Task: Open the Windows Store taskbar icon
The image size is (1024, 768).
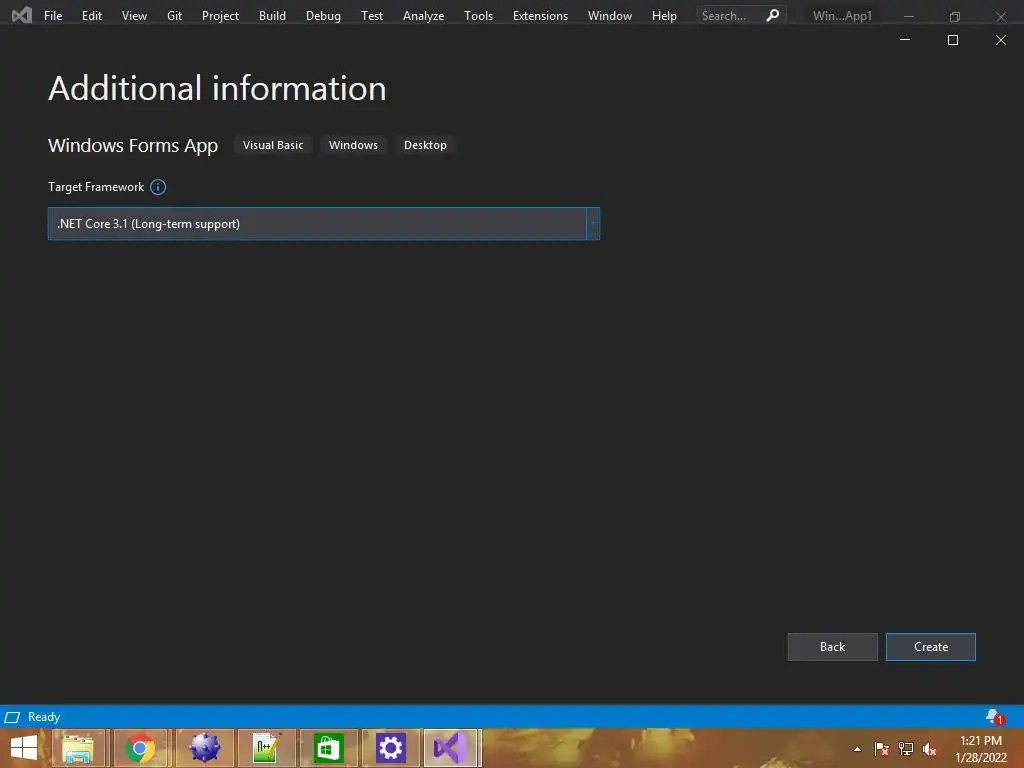Action: 328,748
